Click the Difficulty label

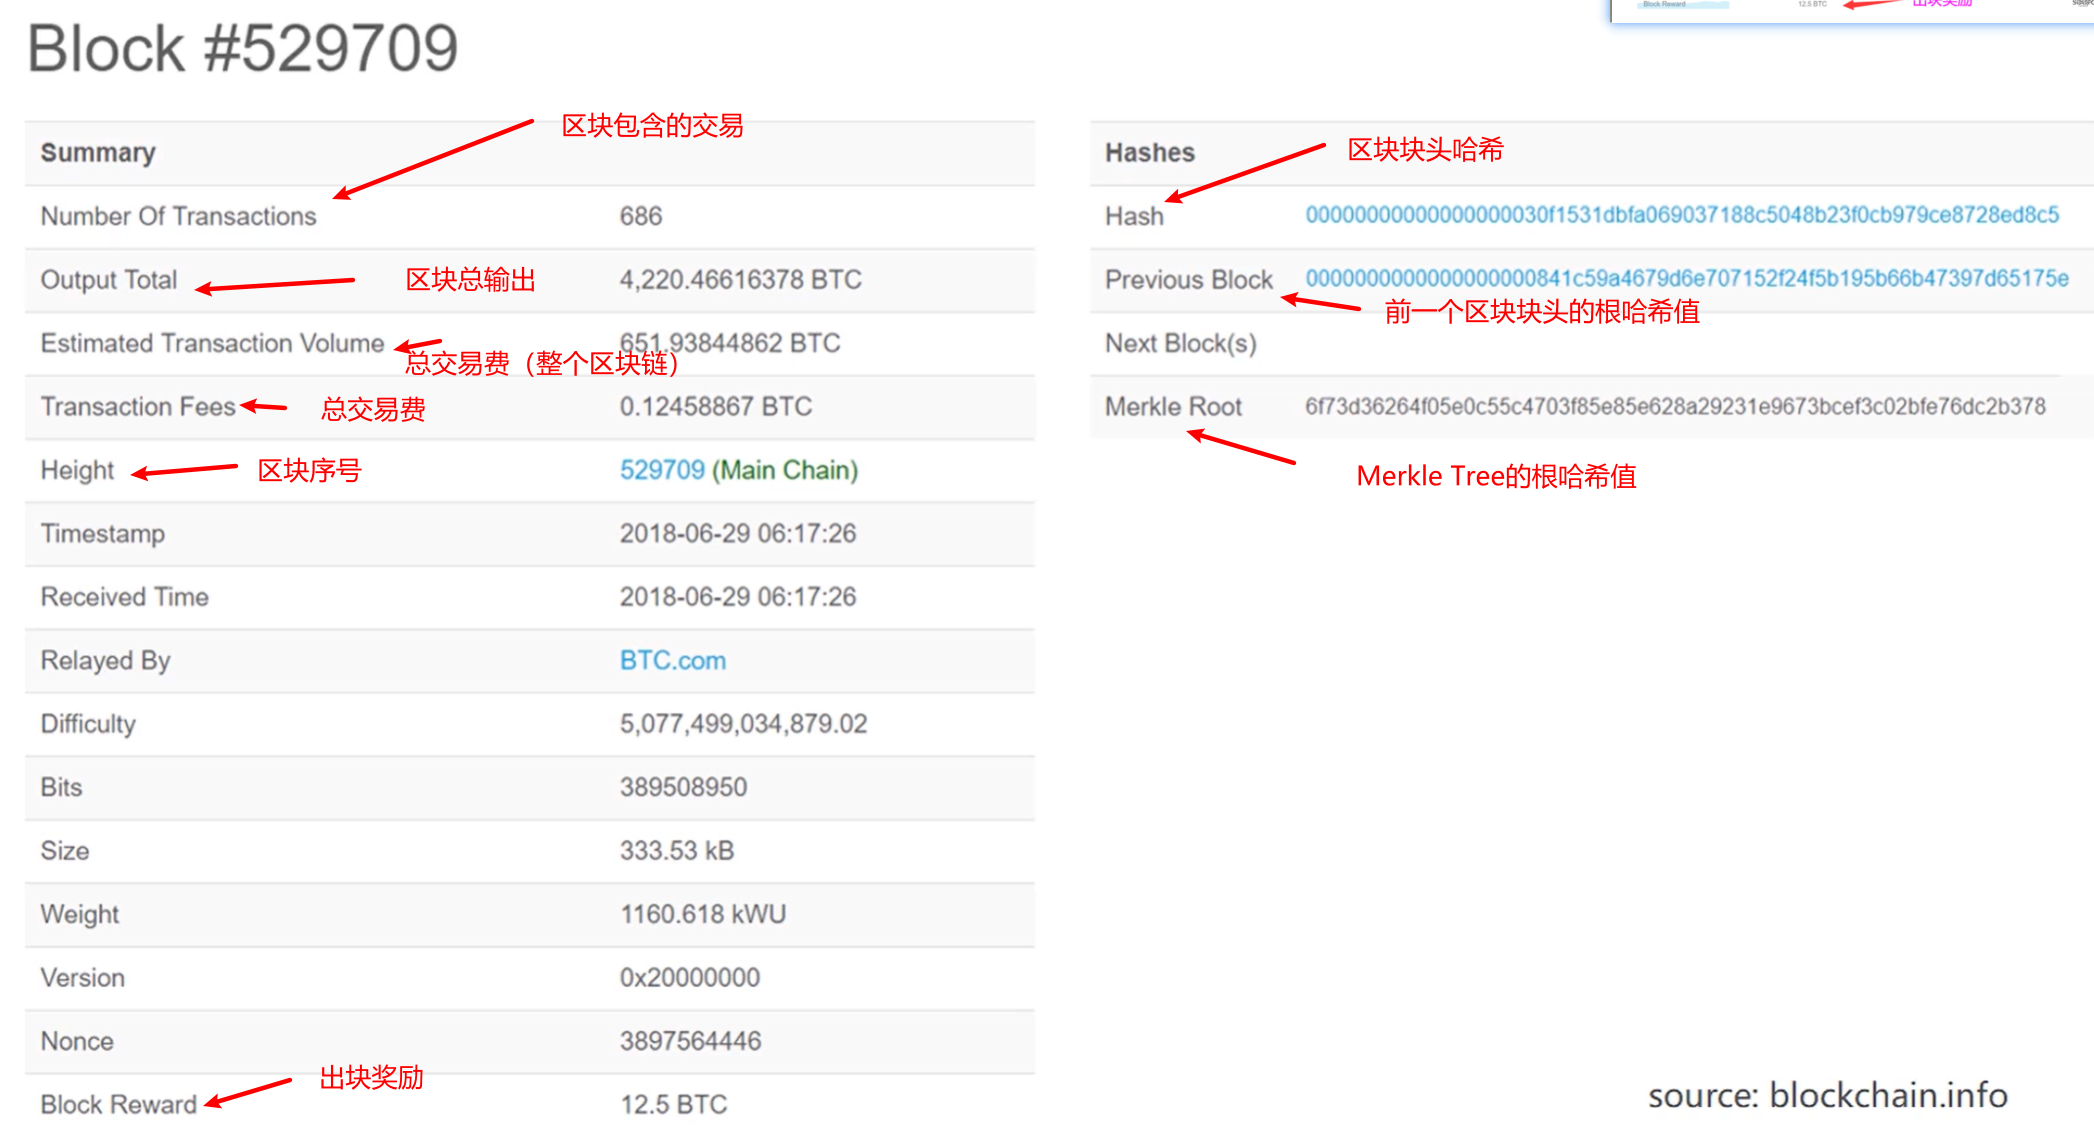click(88, 724)
